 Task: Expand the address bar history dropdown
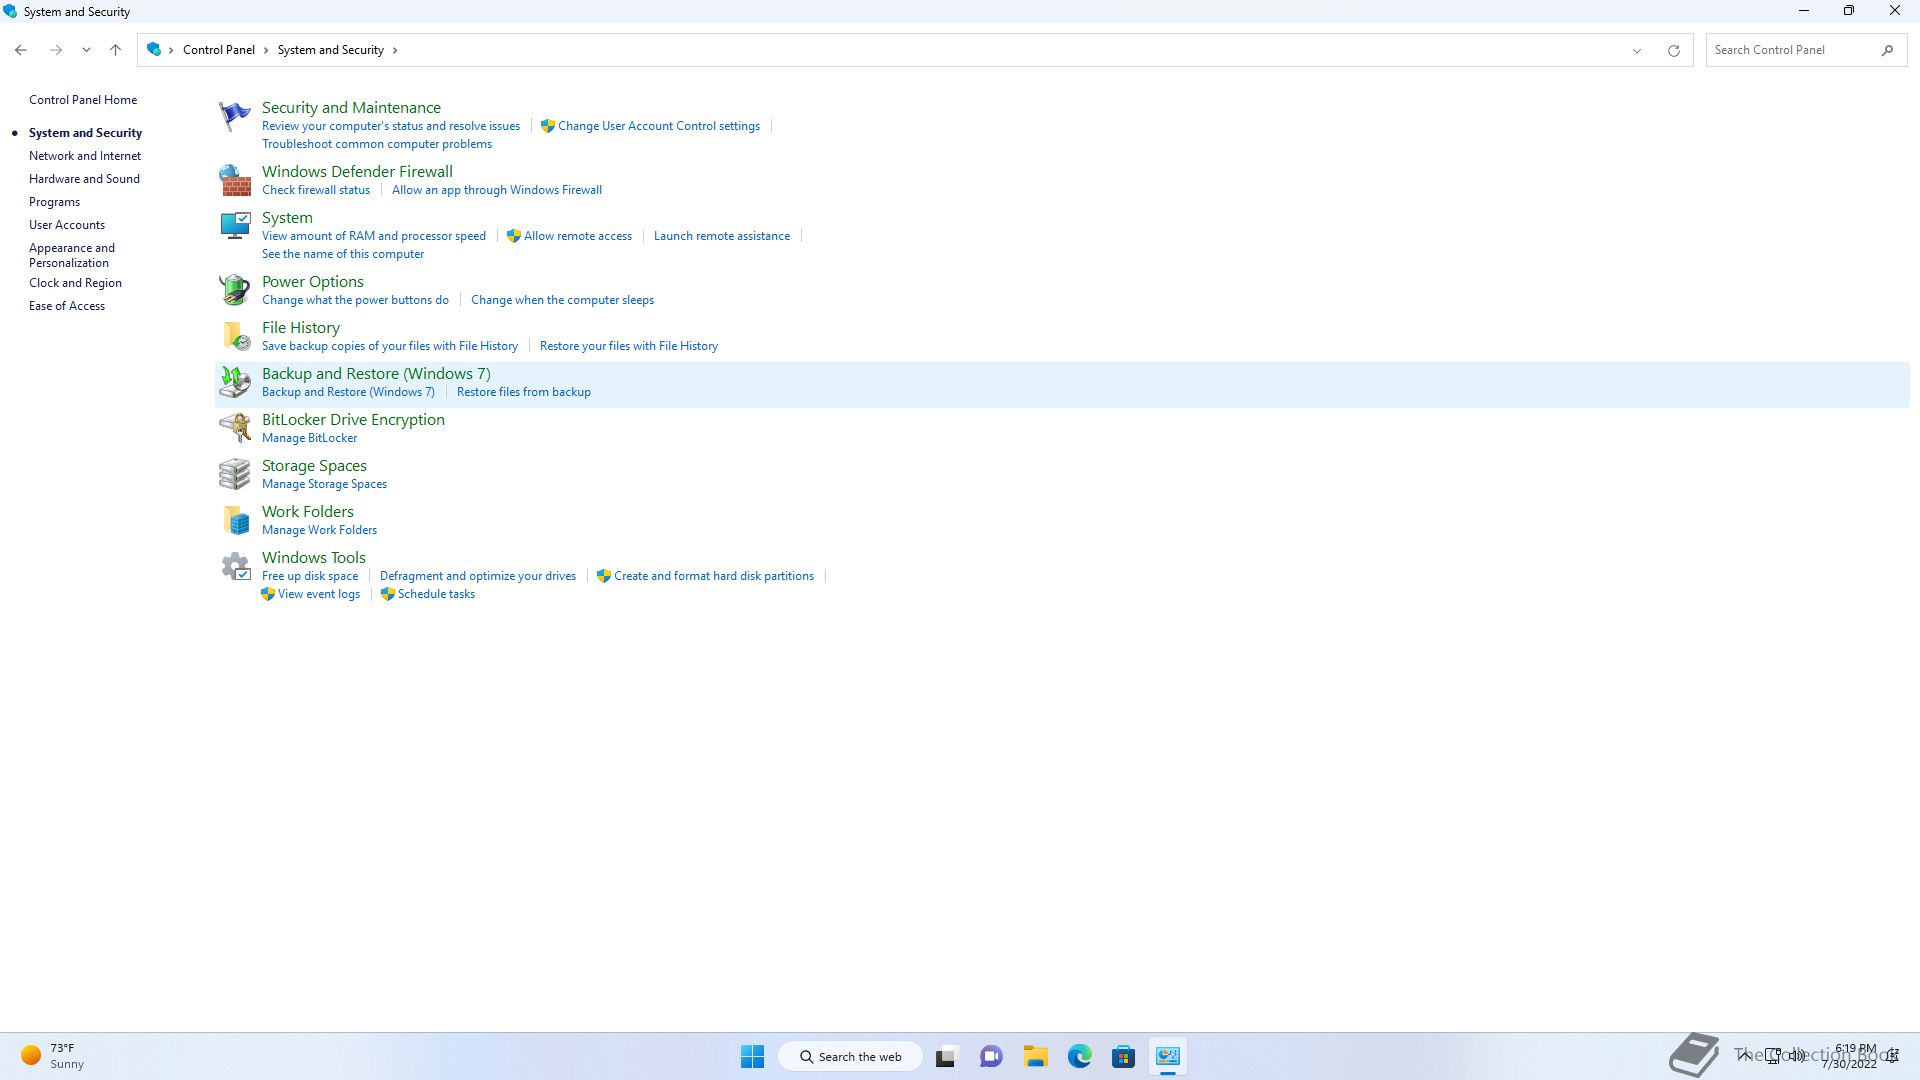coord(1637,50)
